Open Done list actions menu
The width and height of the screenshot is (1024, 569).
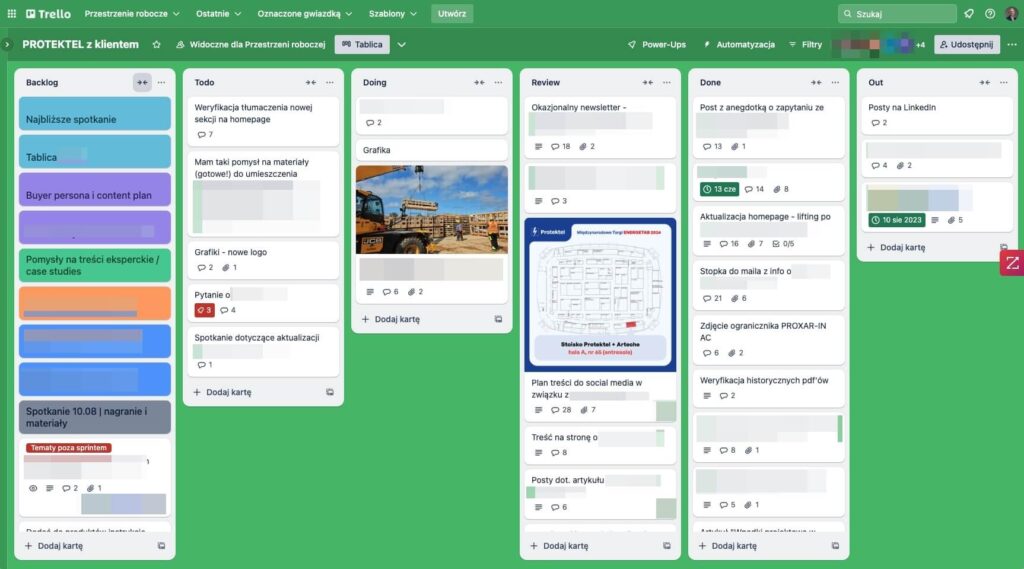(x=835, y=82)
